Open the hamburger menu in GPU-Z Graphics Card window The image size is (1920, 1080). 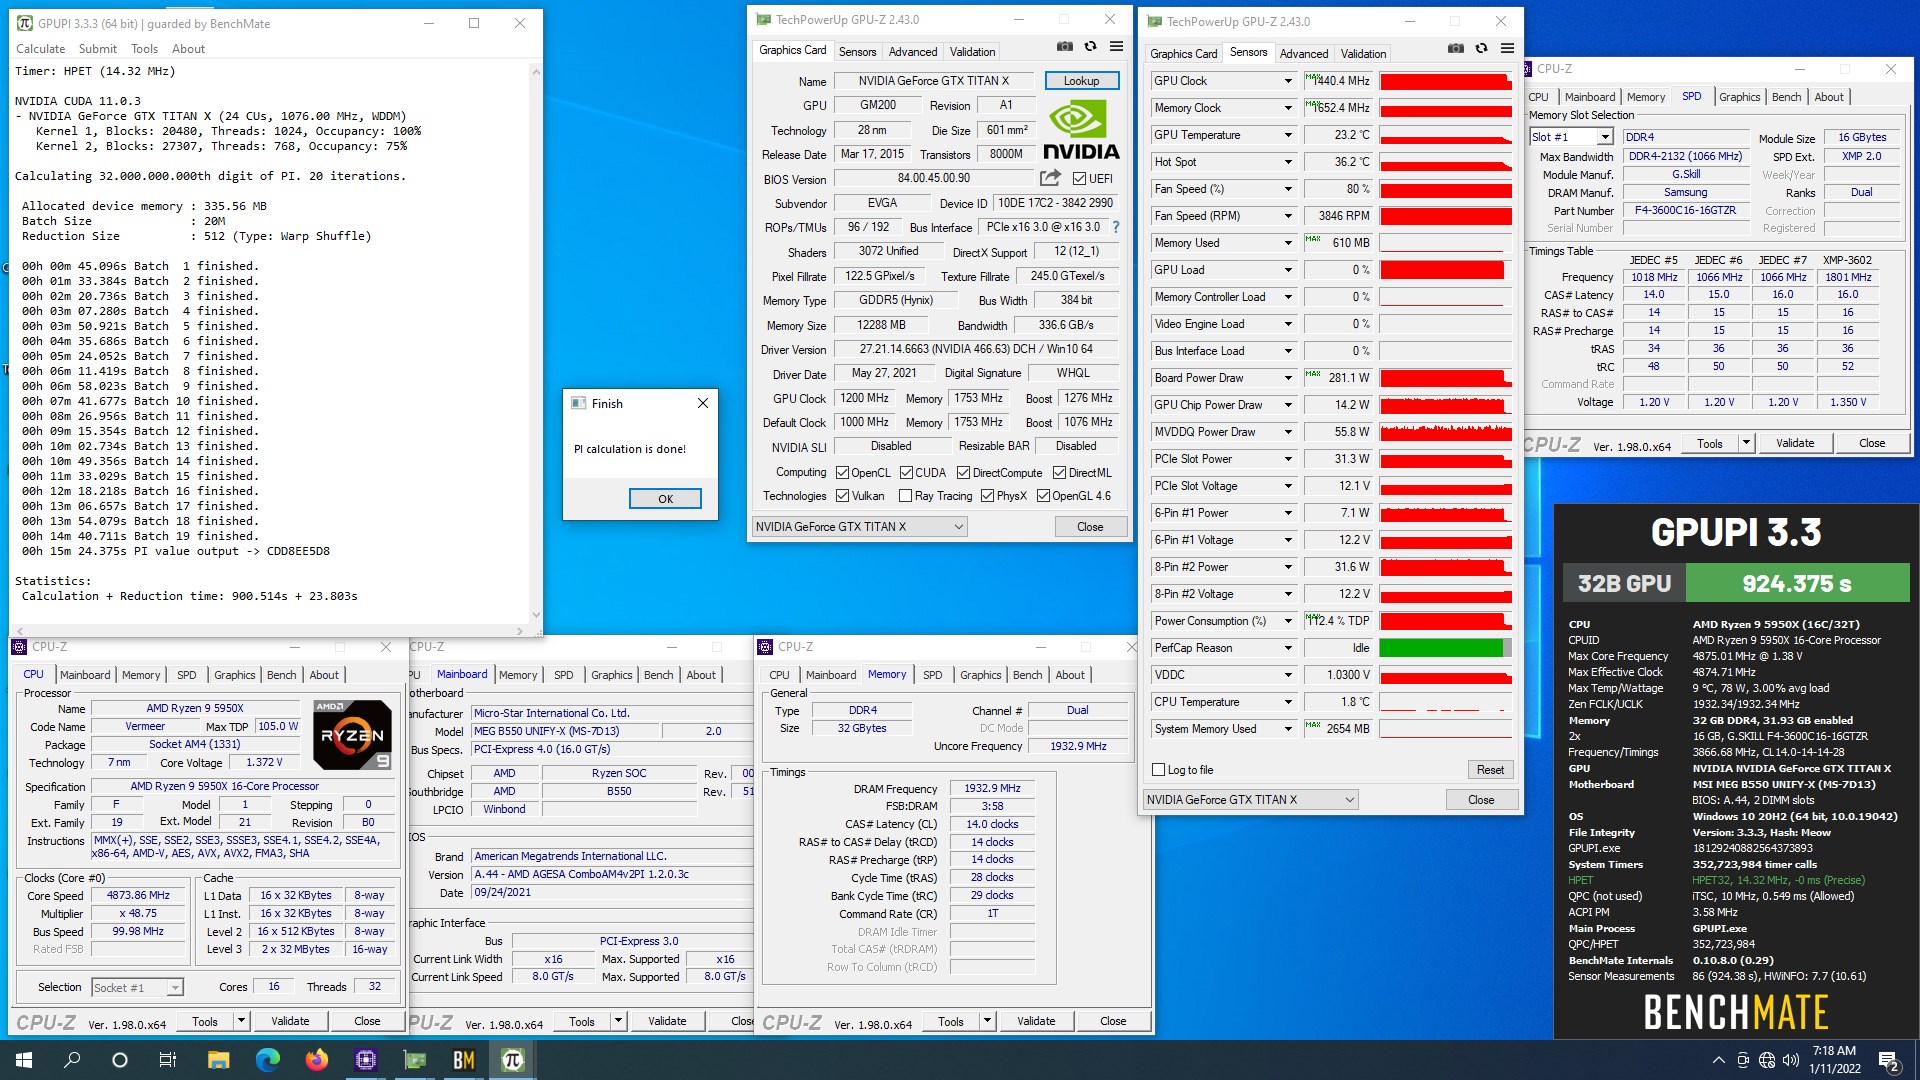click(1117, 47)
